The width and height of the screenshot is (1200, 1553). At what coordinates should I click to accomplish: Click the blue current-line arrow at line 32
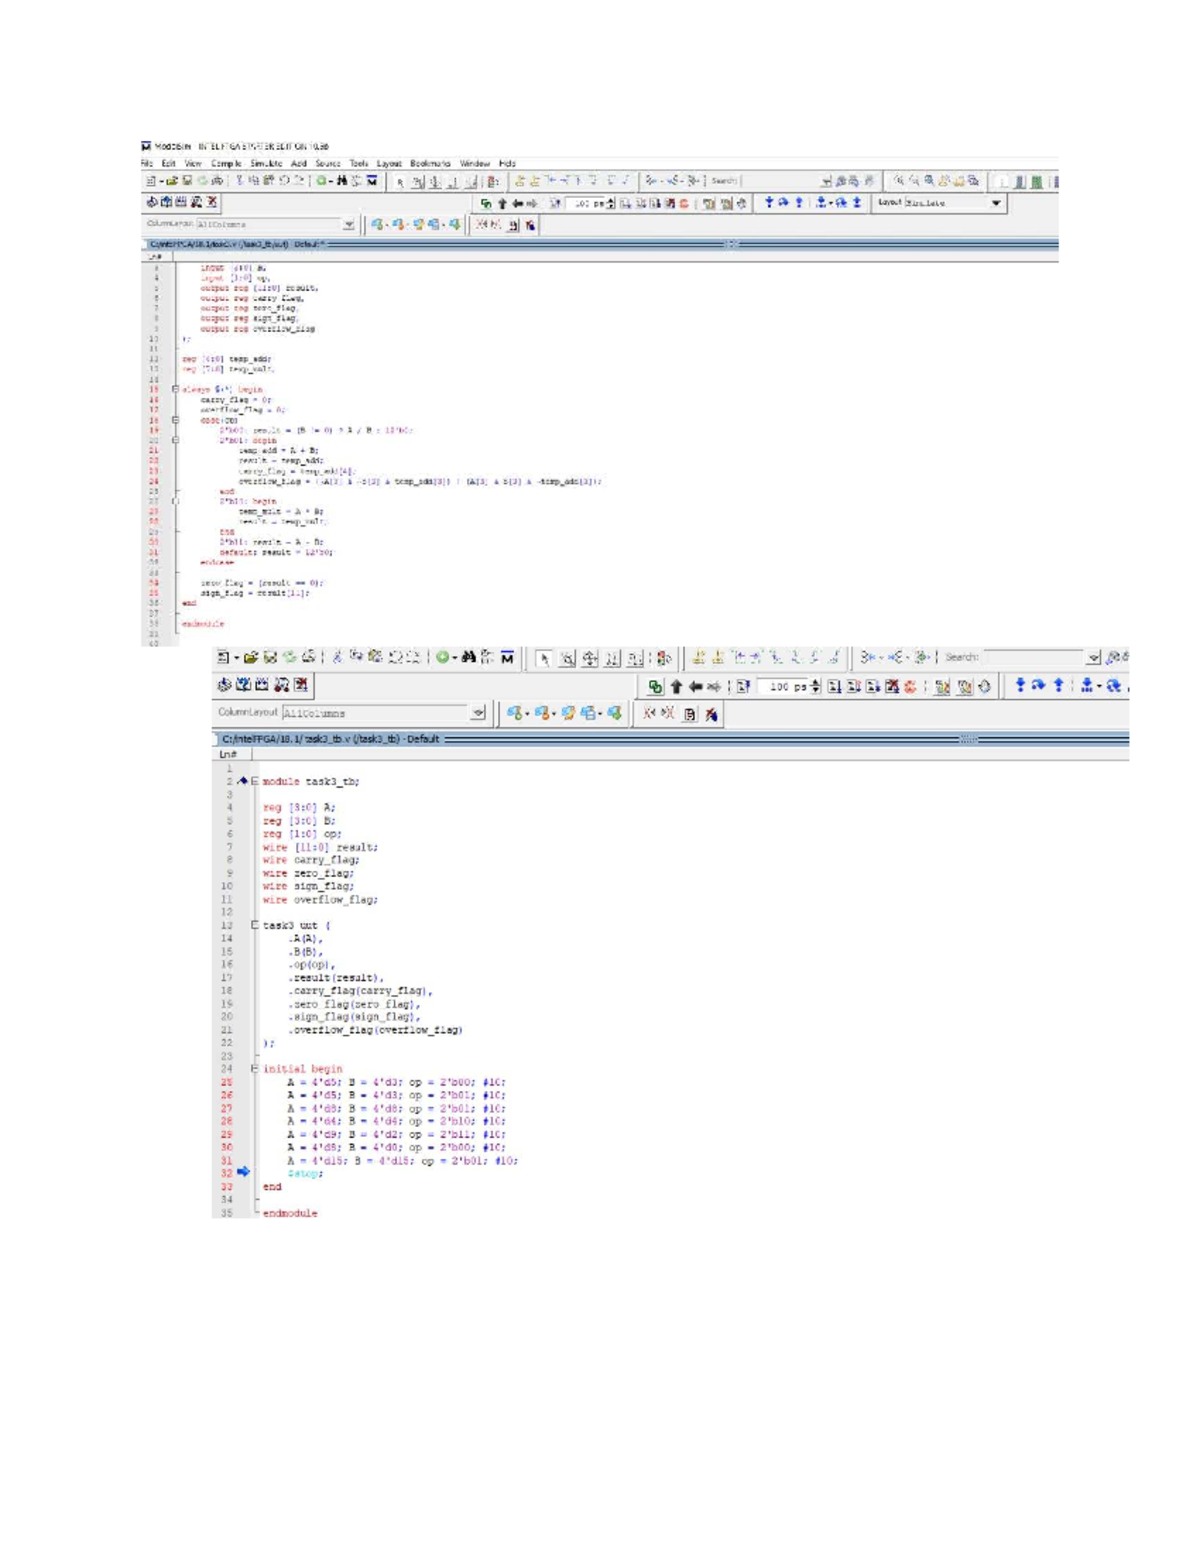(243, 1172)
